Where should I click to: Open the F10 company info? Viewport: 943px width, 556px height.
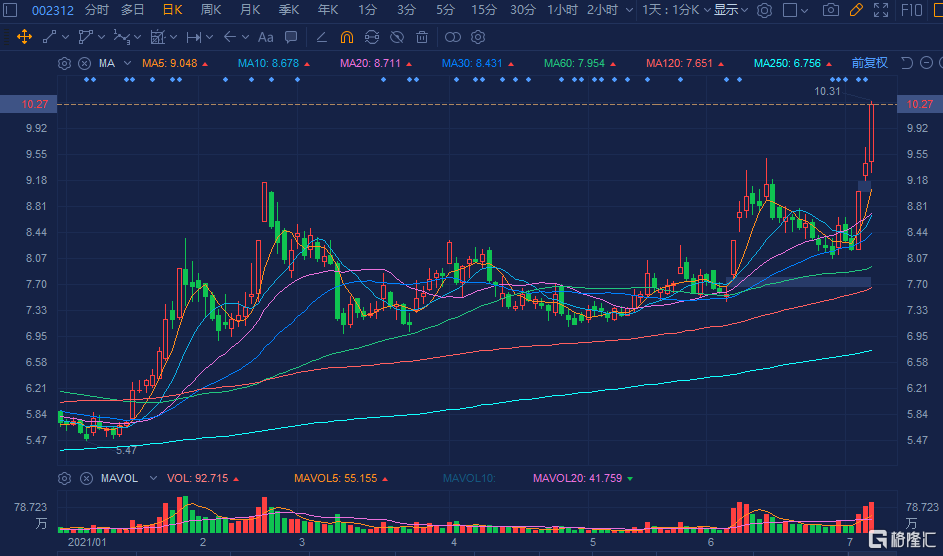pyautogui.click(x=912, y=10)
